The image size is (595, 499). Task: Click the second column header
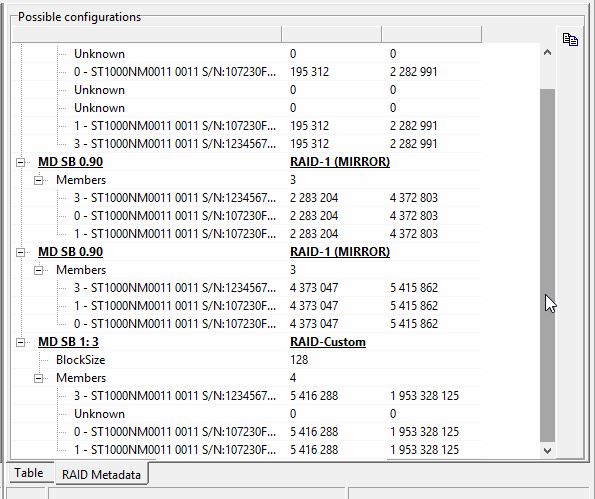[332, 34]
